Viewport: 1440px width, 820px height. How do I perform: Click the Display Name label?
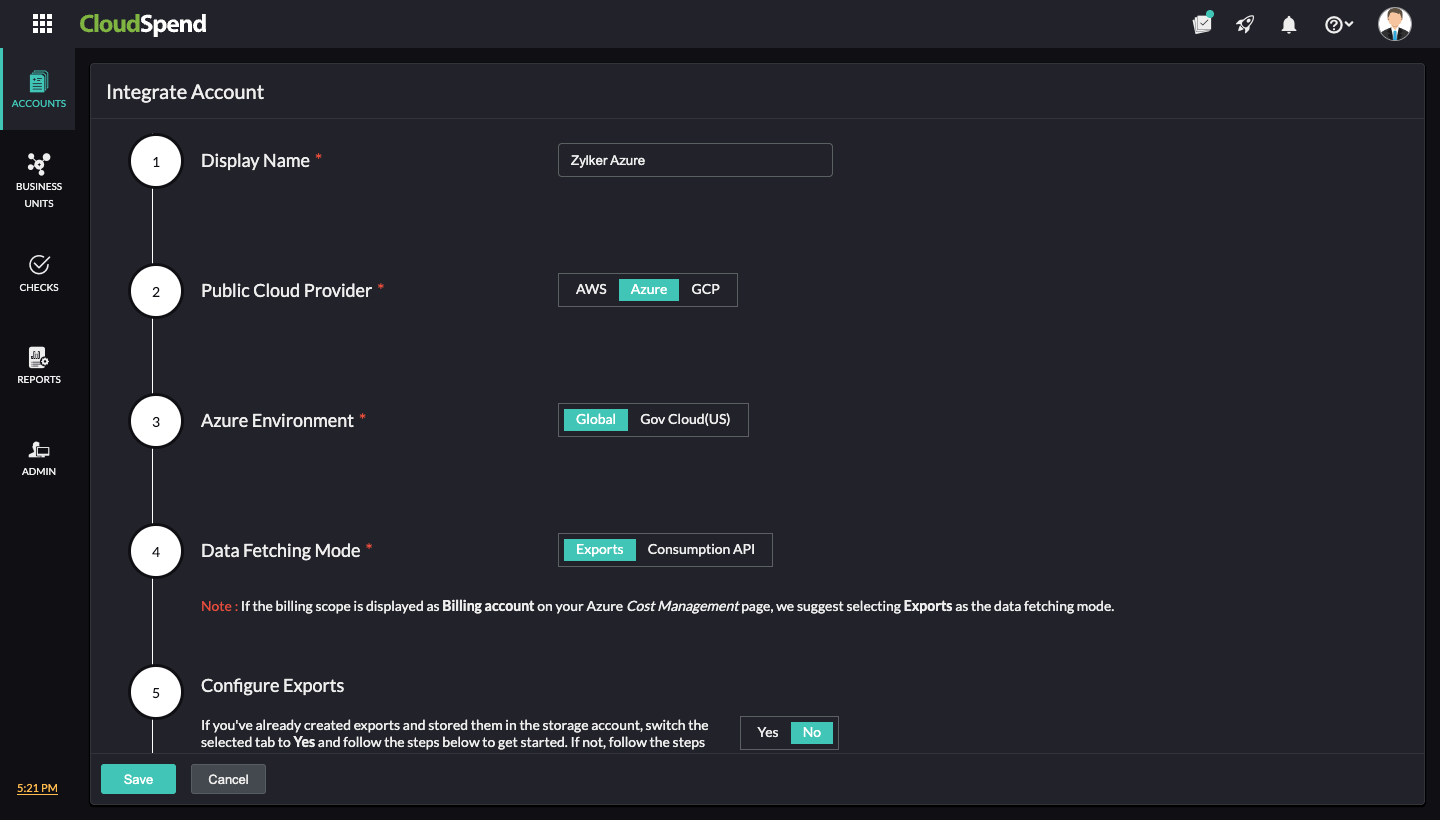tap(255, 160)
